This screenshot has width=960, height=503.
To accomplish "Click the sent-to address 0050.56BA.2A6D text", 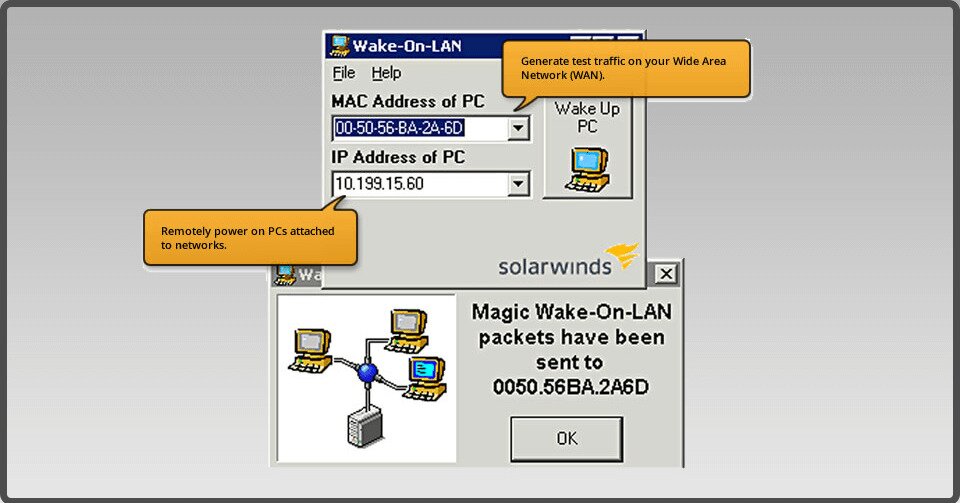I will tap(571, 387).
